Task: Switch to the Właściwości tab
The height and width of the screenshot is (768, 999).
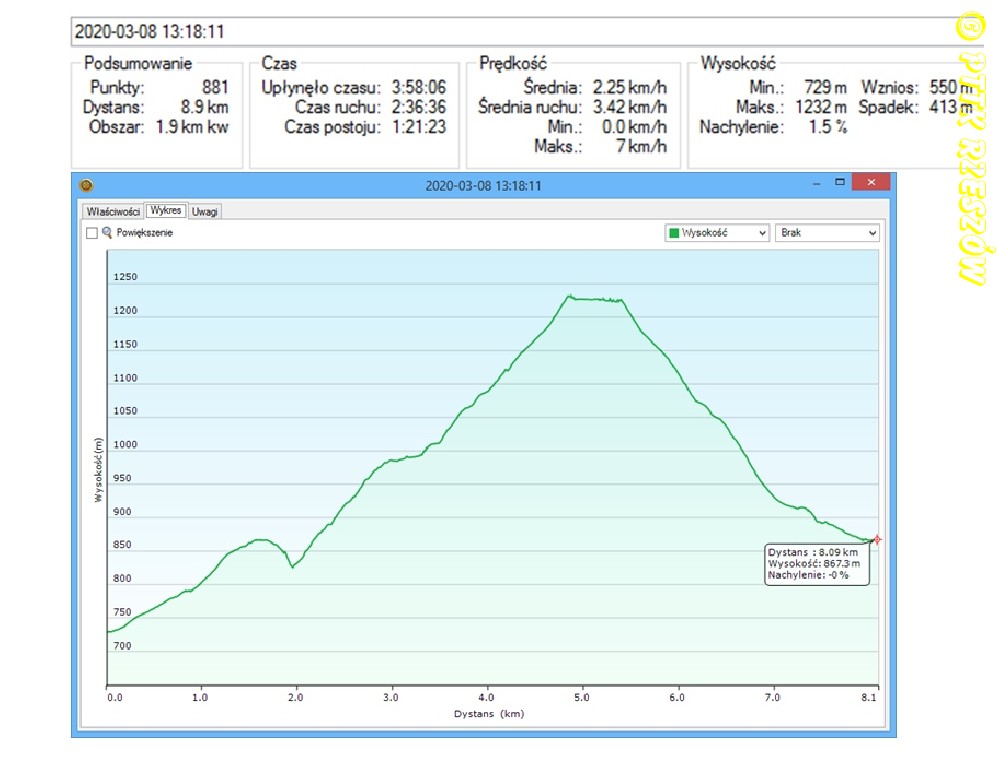Action: tap(112, 211)
